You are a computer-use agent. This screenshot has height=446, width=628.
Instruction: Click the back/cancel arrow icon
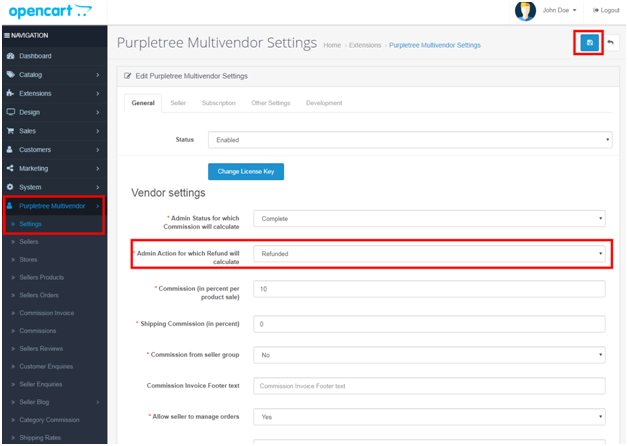(610, 42)
